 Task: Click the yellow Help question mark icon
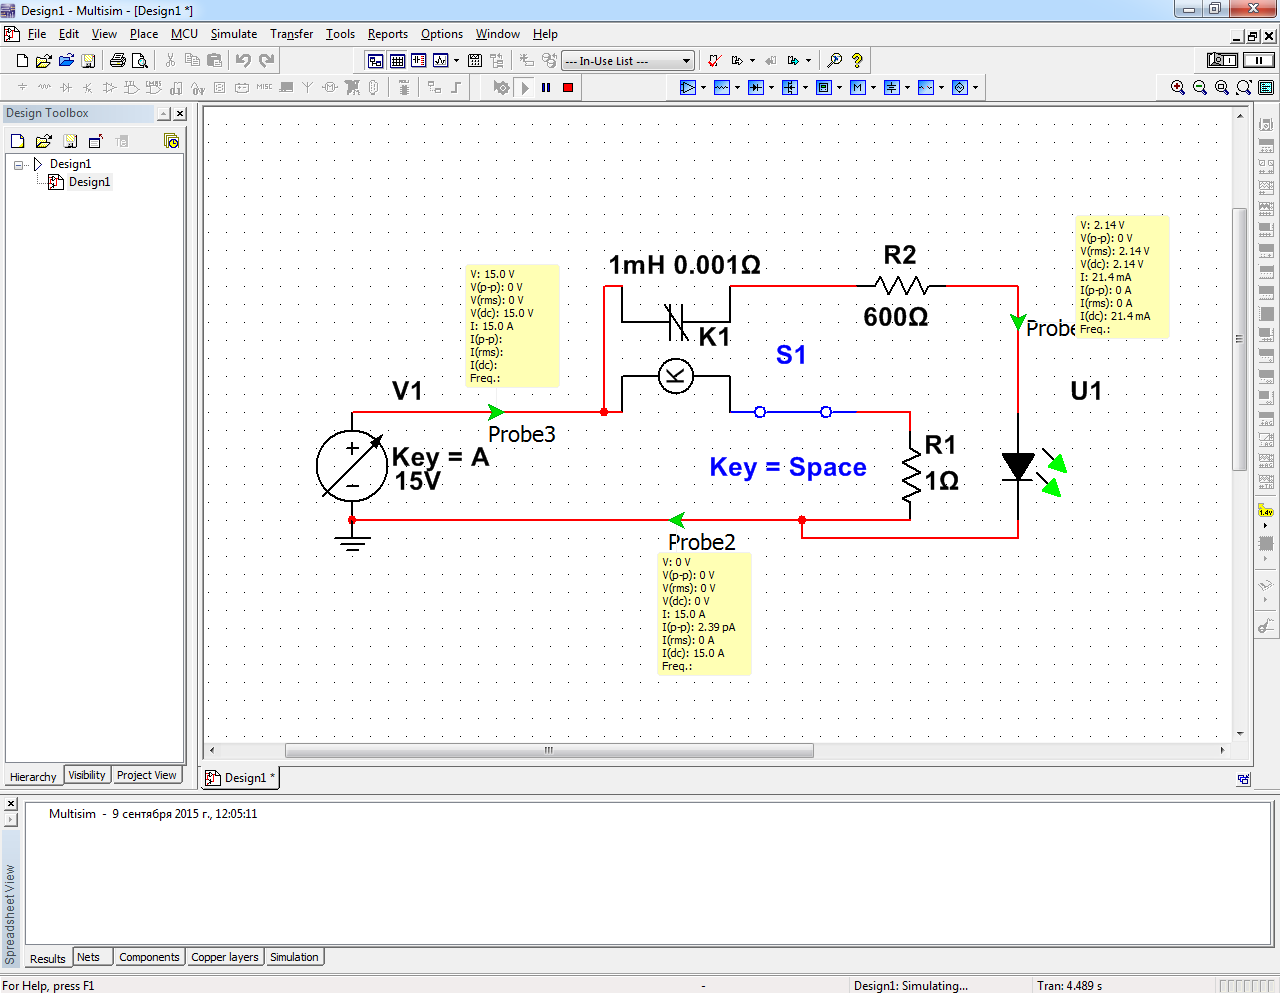click(x=857, y=61)
